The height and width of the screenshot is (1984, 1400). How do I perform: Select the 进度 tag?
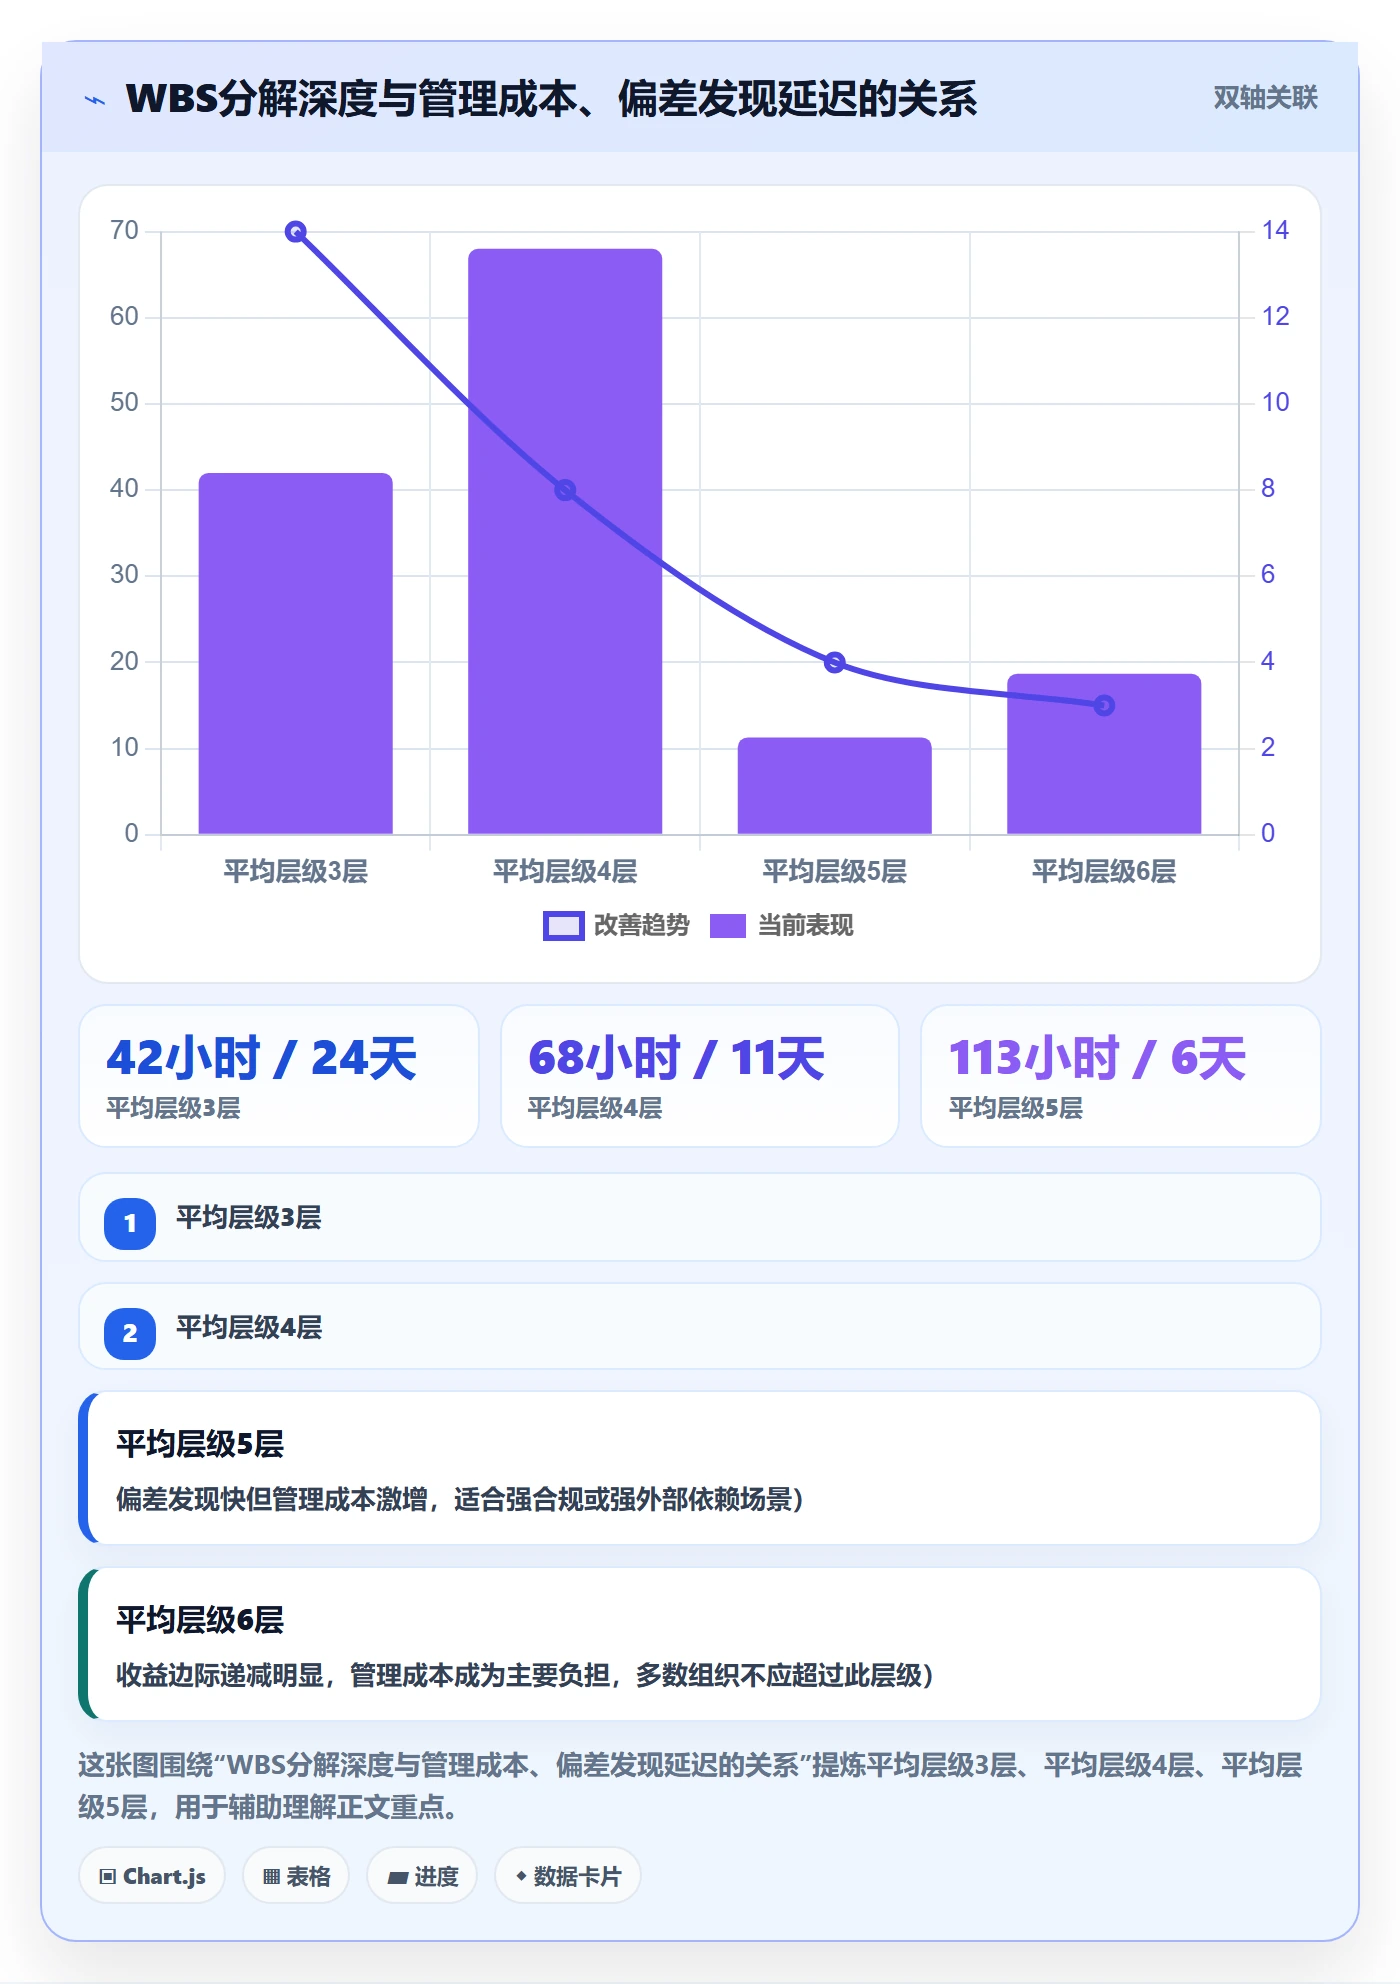click(x=422, y=1876)
